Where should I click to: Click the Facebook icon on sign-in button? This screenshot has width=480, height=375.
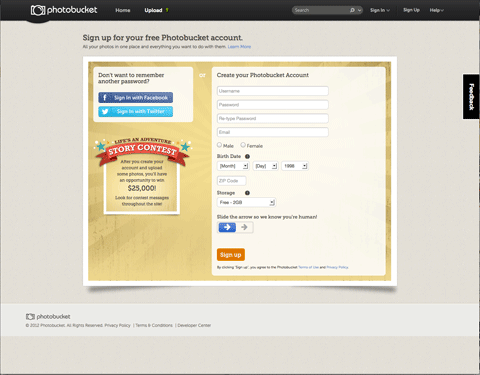click(x=105, y=97)
